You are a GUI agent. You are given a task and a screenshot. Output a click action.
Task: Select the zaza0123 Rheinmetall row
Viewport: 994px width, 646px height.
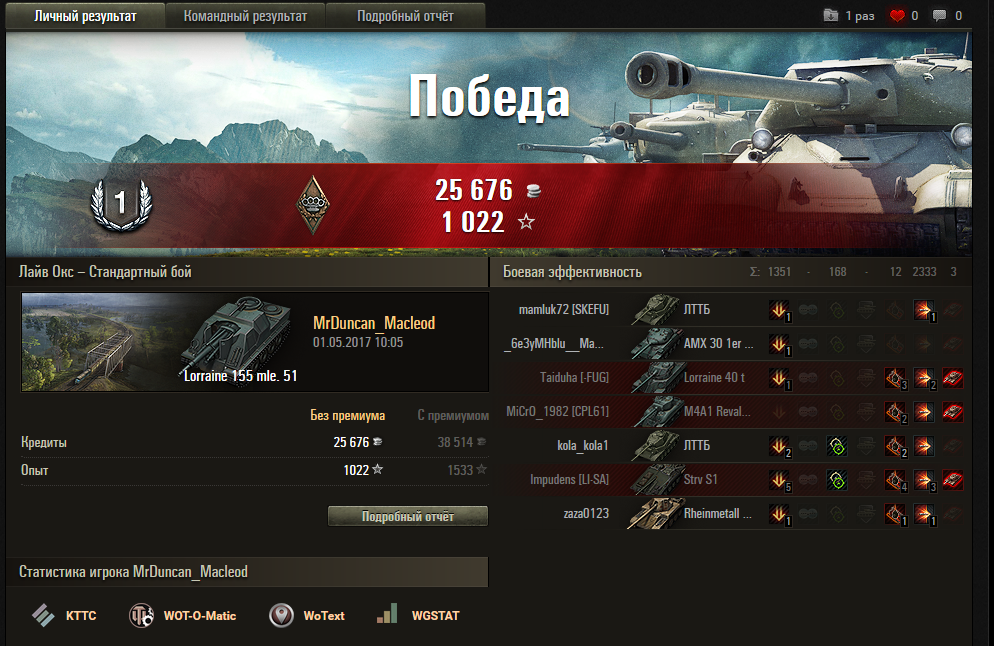[x=733, y=514]
